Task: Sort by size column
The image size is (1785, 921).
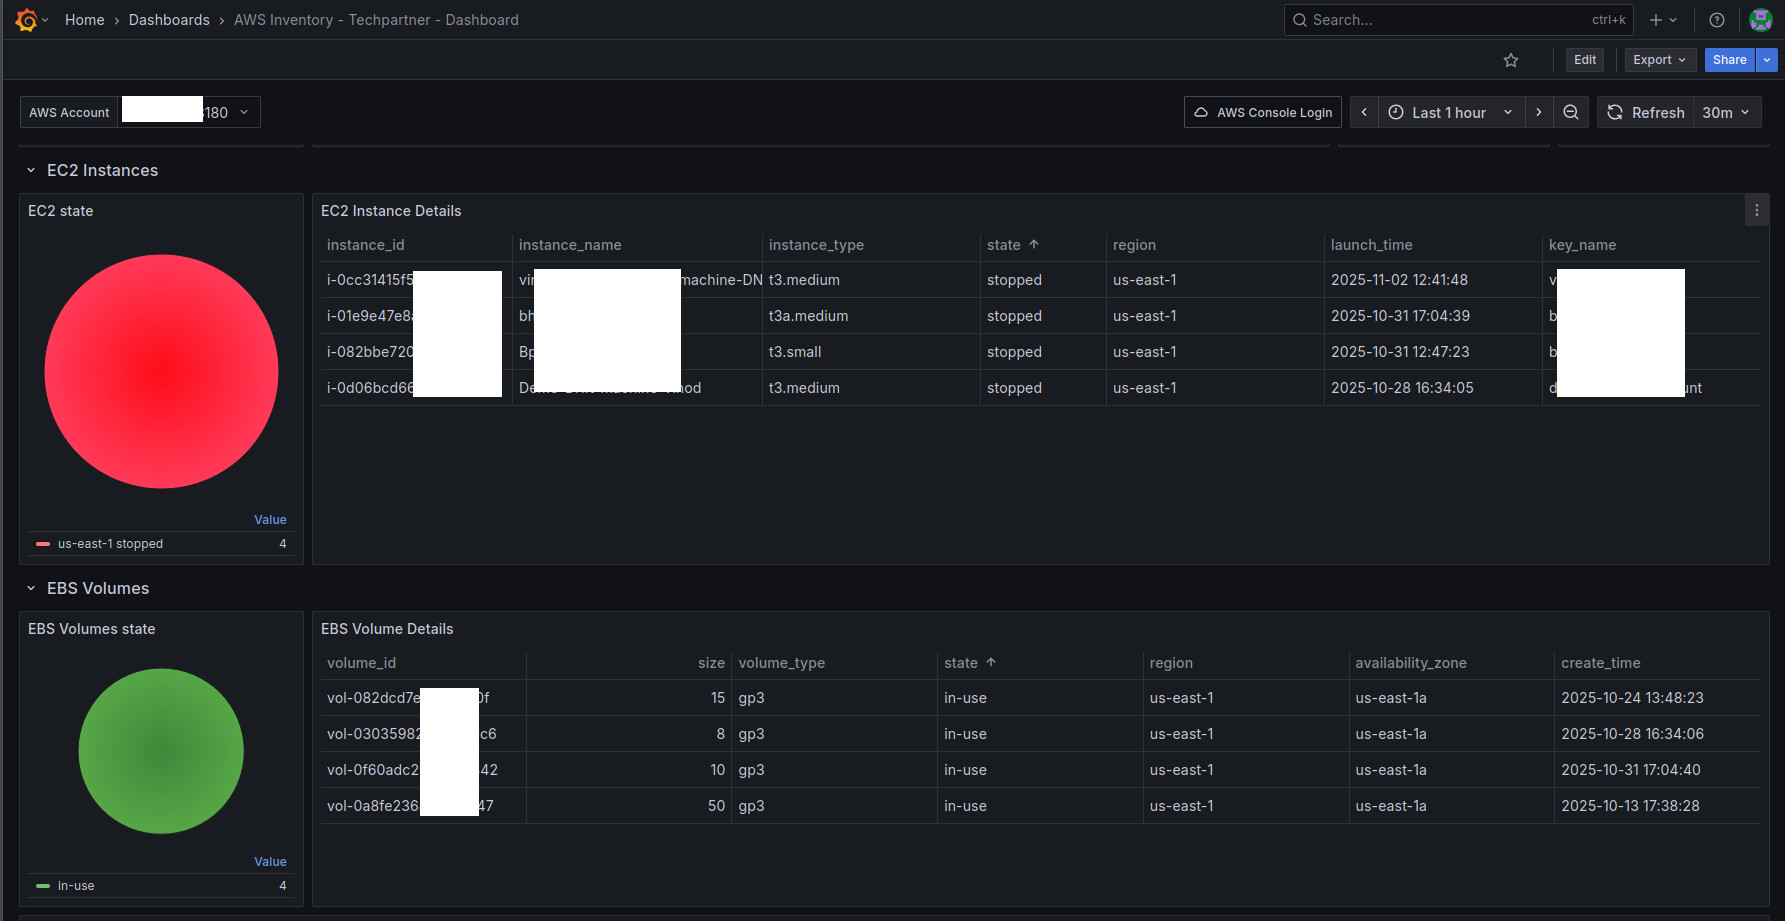Action: coord(711,663)
